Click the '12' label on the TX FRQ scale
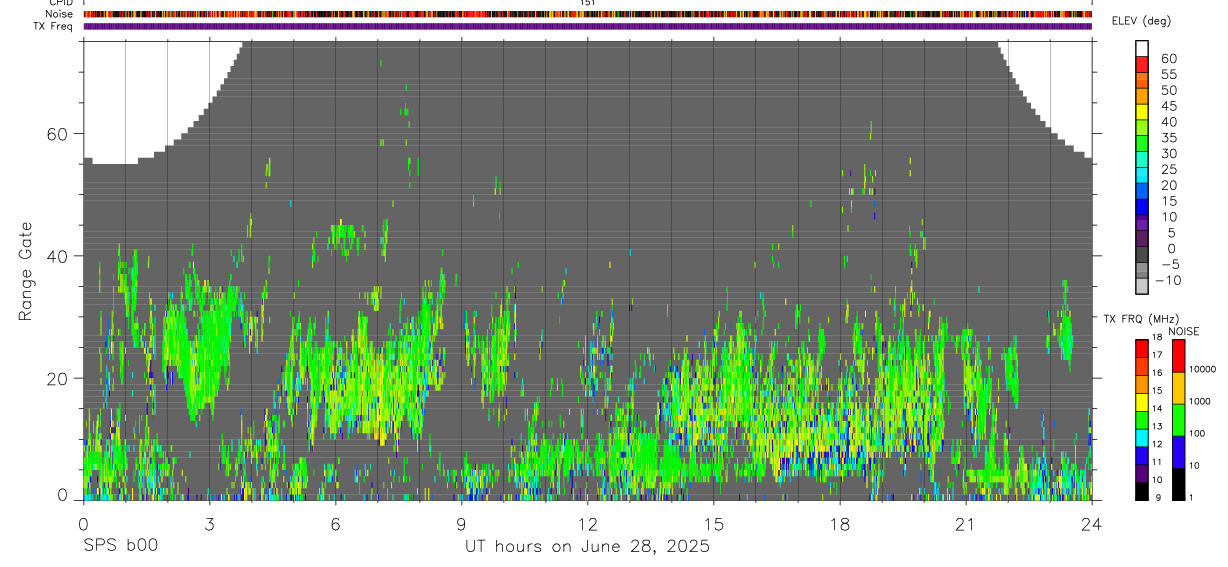The height and width of the screenshot is (567, 1228). point(1156,444)
